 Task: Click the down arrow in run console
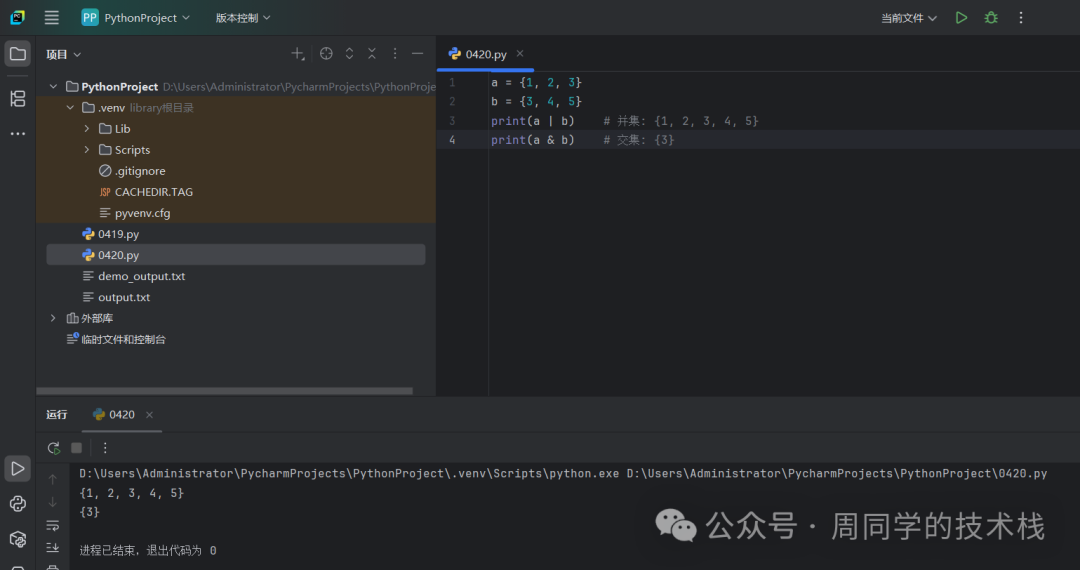(52, 503)
